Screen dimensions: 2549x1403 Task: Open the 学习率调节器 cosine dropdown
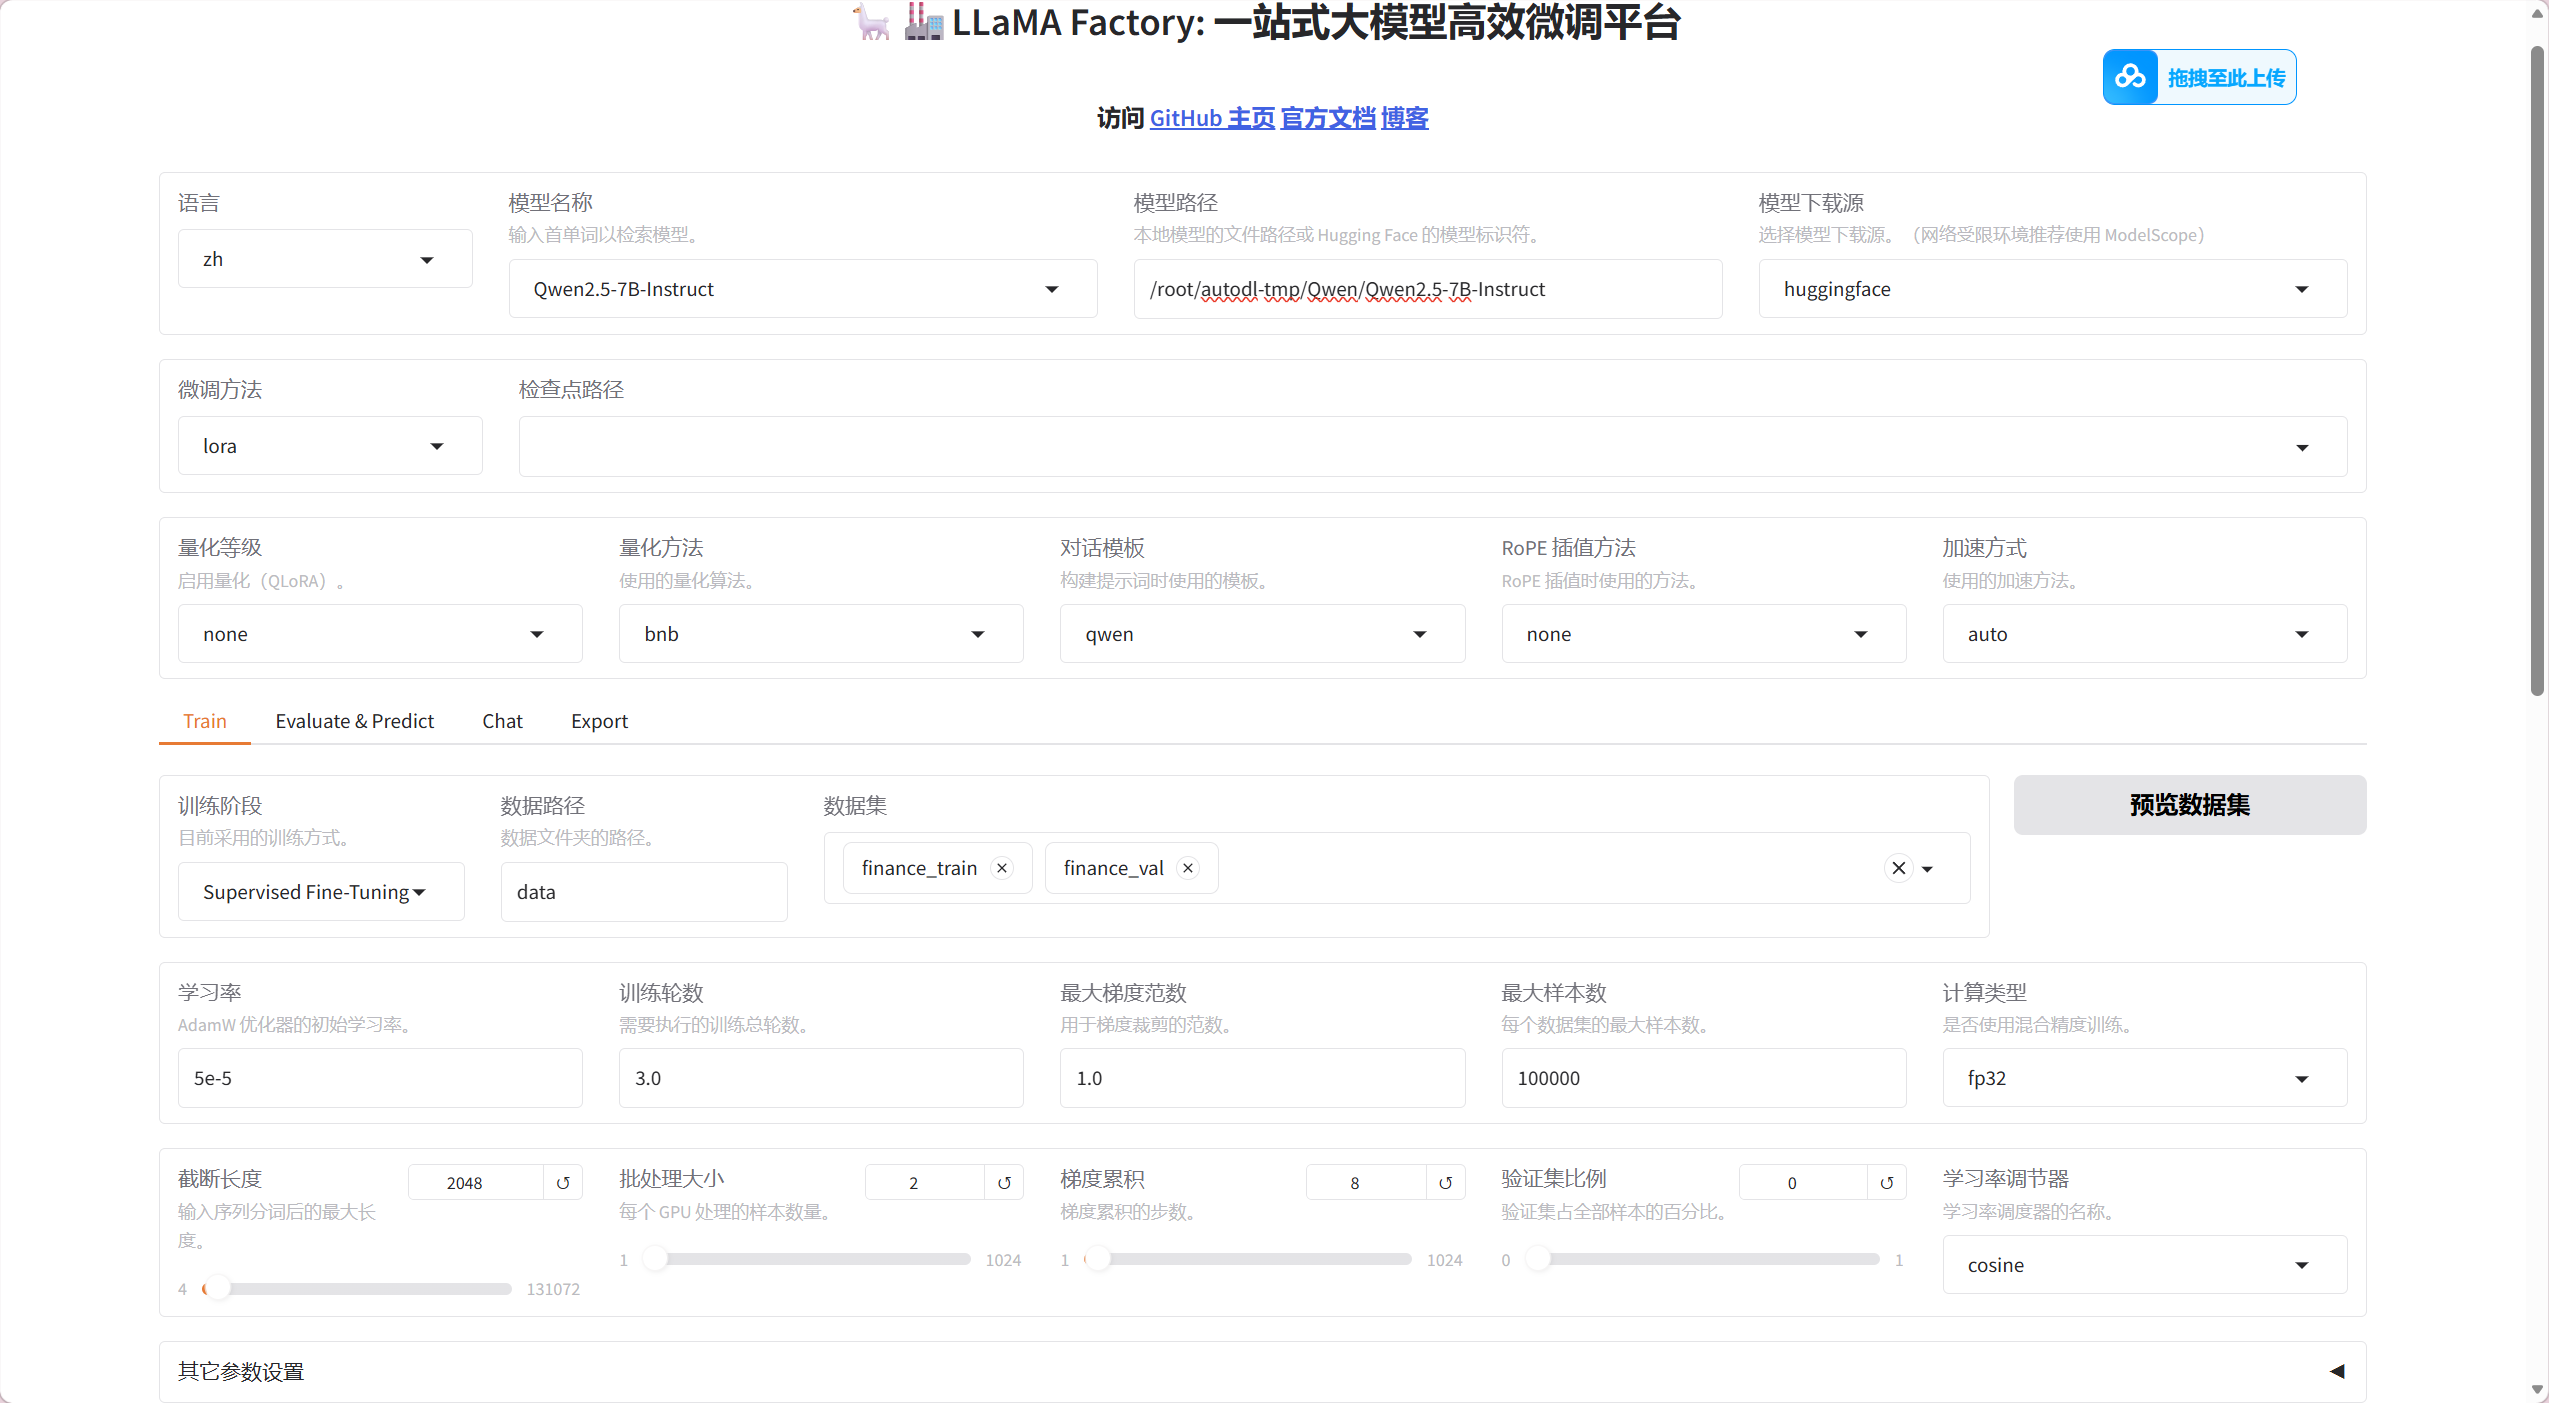pyautogui.click(x=2143, y=1265)
